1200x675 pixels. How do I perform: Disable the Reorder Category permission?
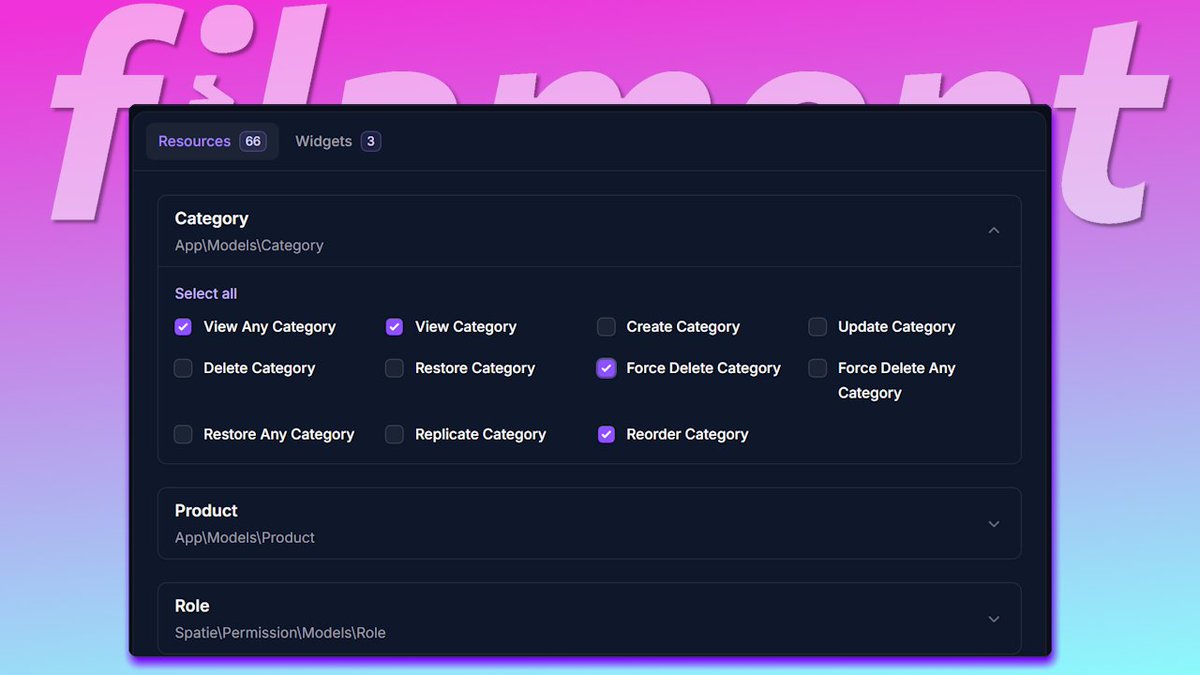point(606,434)
